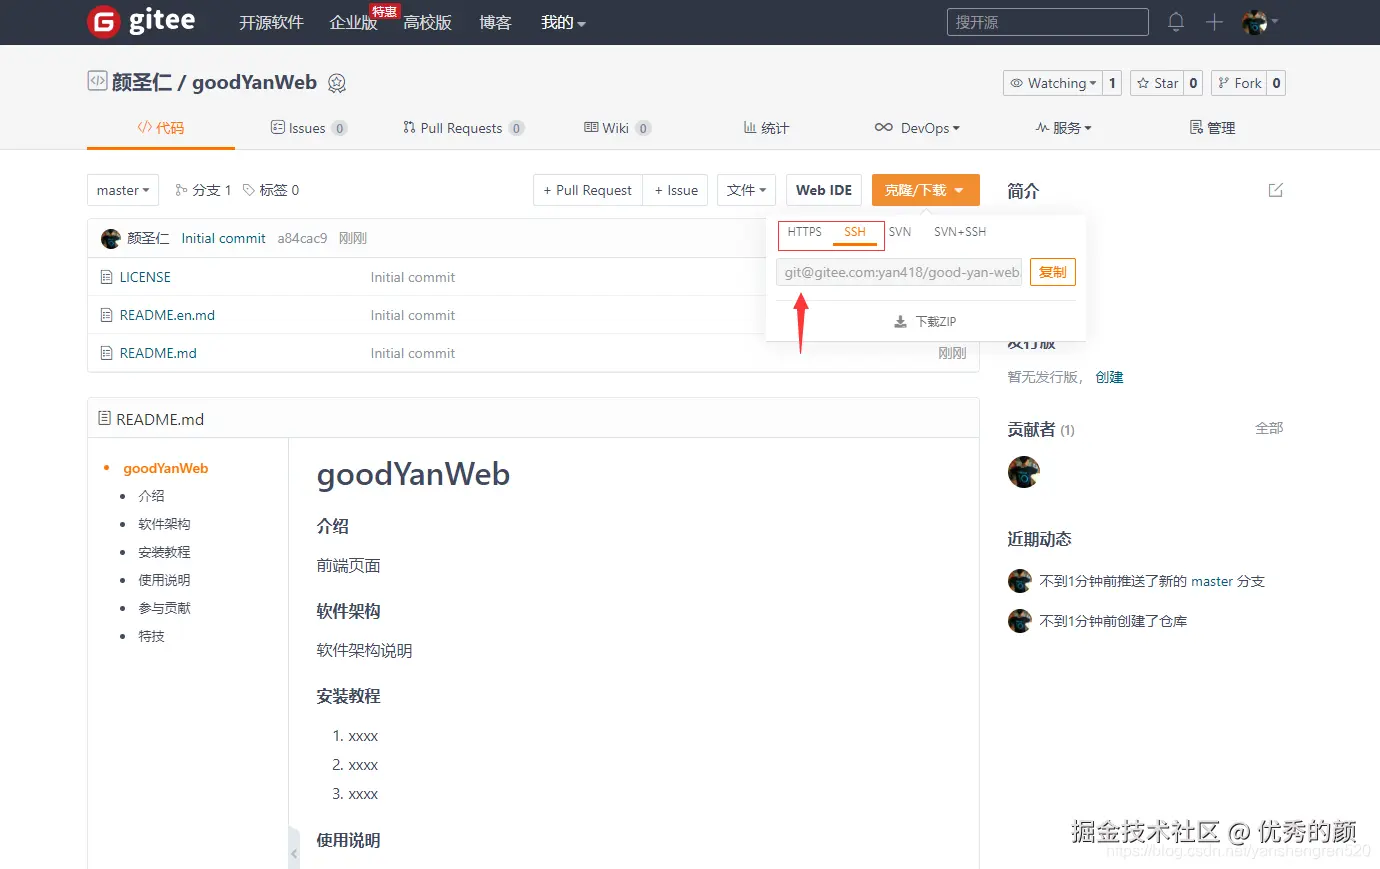Click the README.md file row icon
The height and width of the screenshot is (869, 1380).
[x=106, y=353]
